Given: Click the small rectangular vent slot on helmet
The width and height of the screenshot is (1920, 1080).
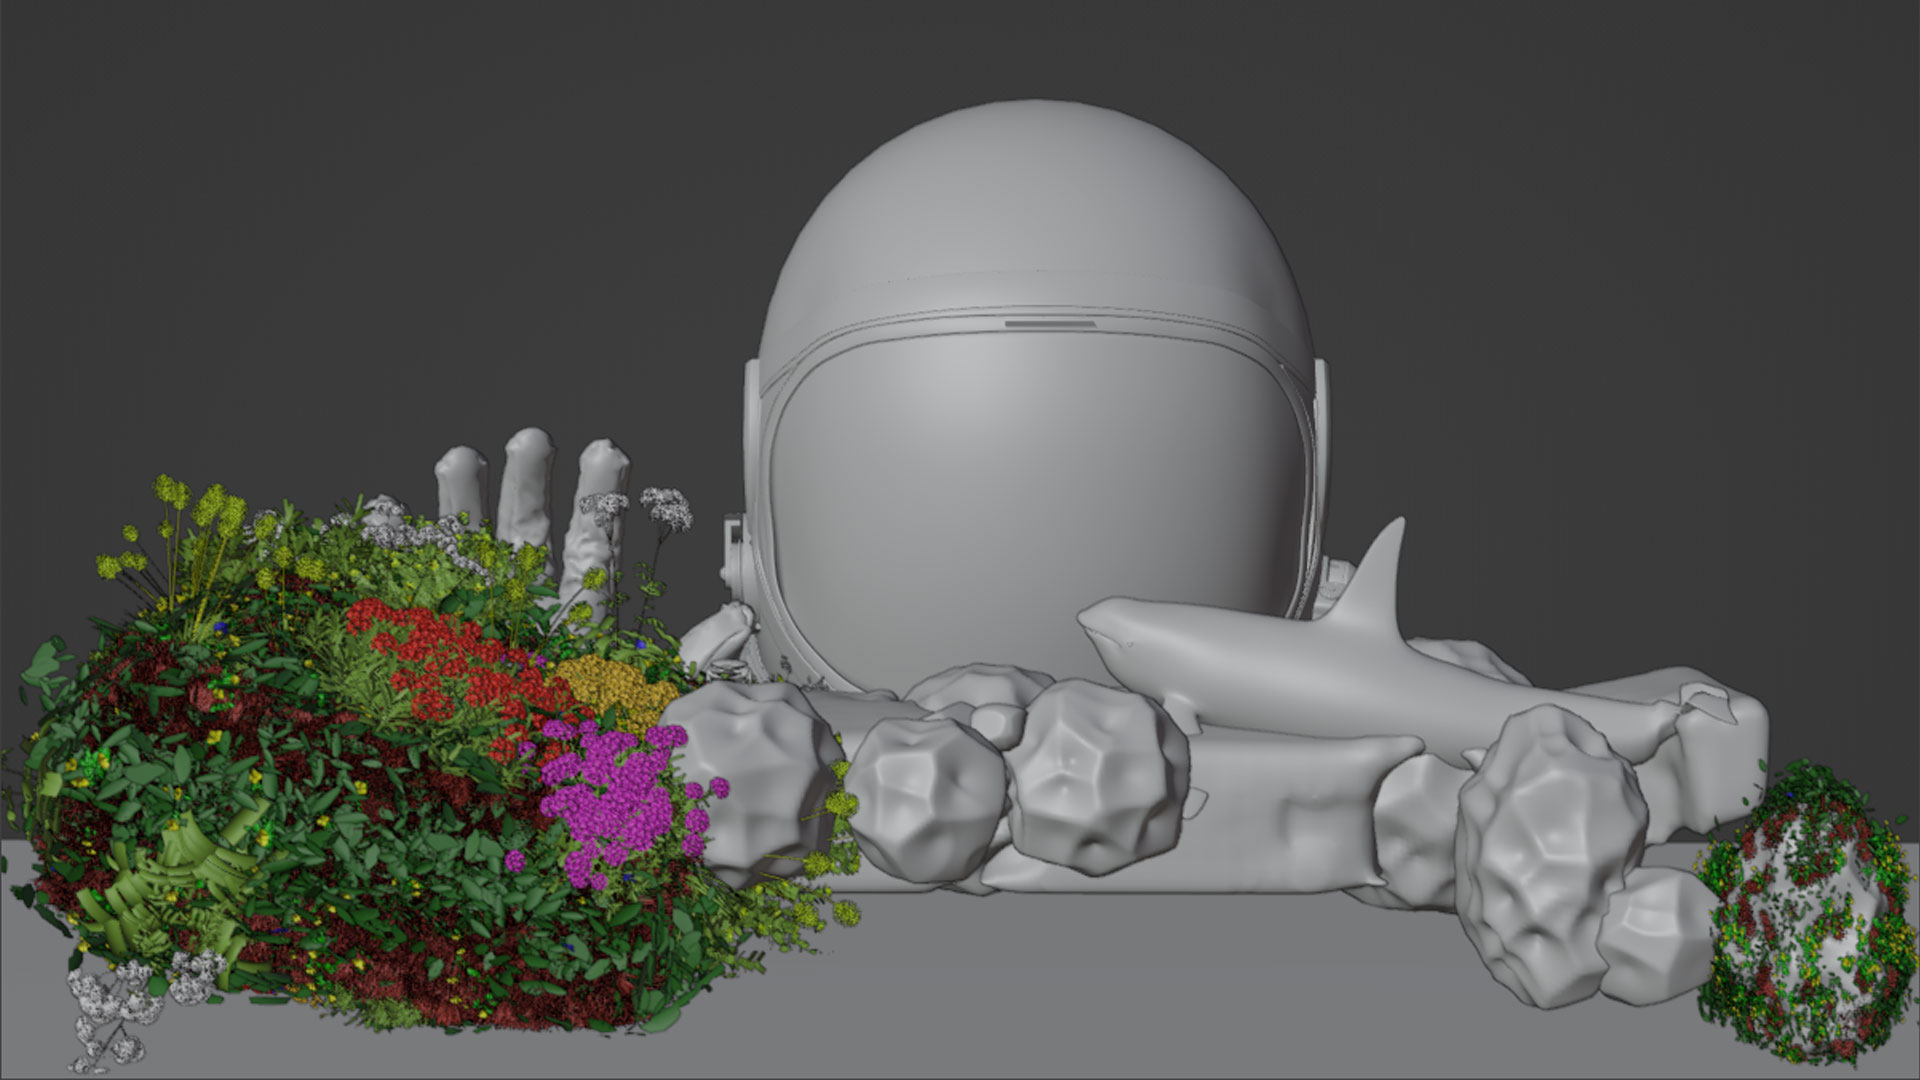Looking at the screenshot, I should pyautogui.click(x=1049, y=324).
